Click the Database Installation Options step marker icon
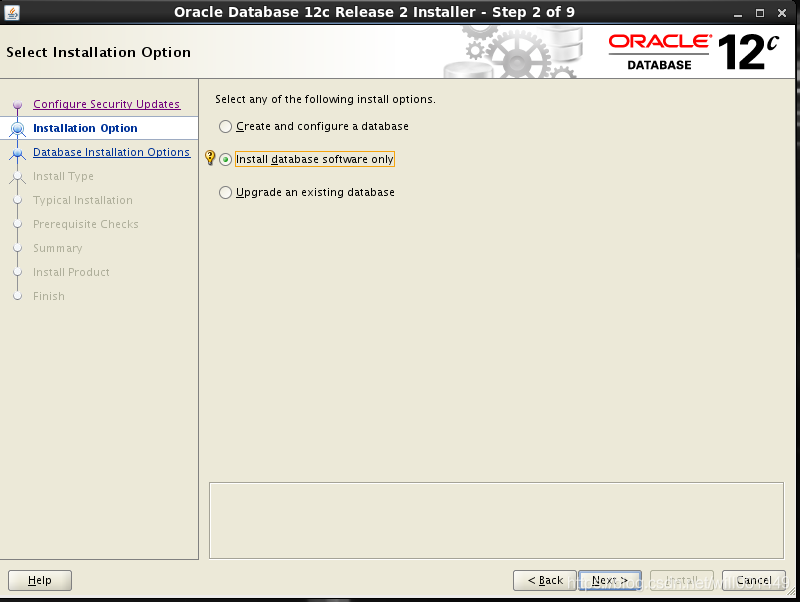The height and width of the screenshot is (602, 800). 17,153
